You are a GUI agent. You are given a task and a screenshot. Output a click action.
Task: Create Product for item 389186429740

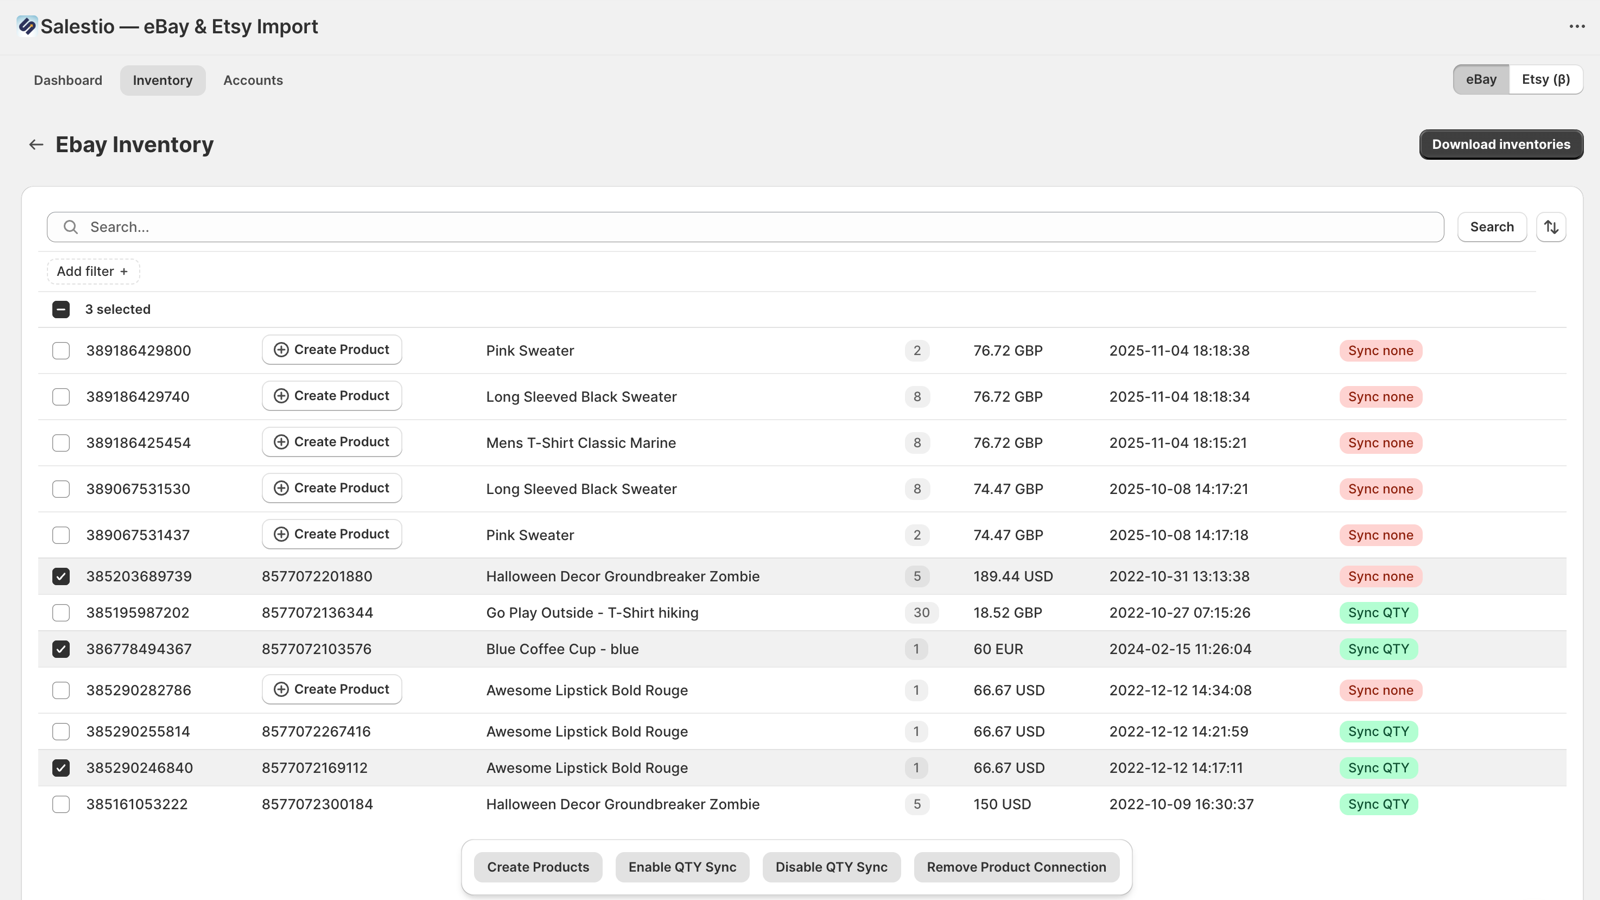(x=331, y=396)
